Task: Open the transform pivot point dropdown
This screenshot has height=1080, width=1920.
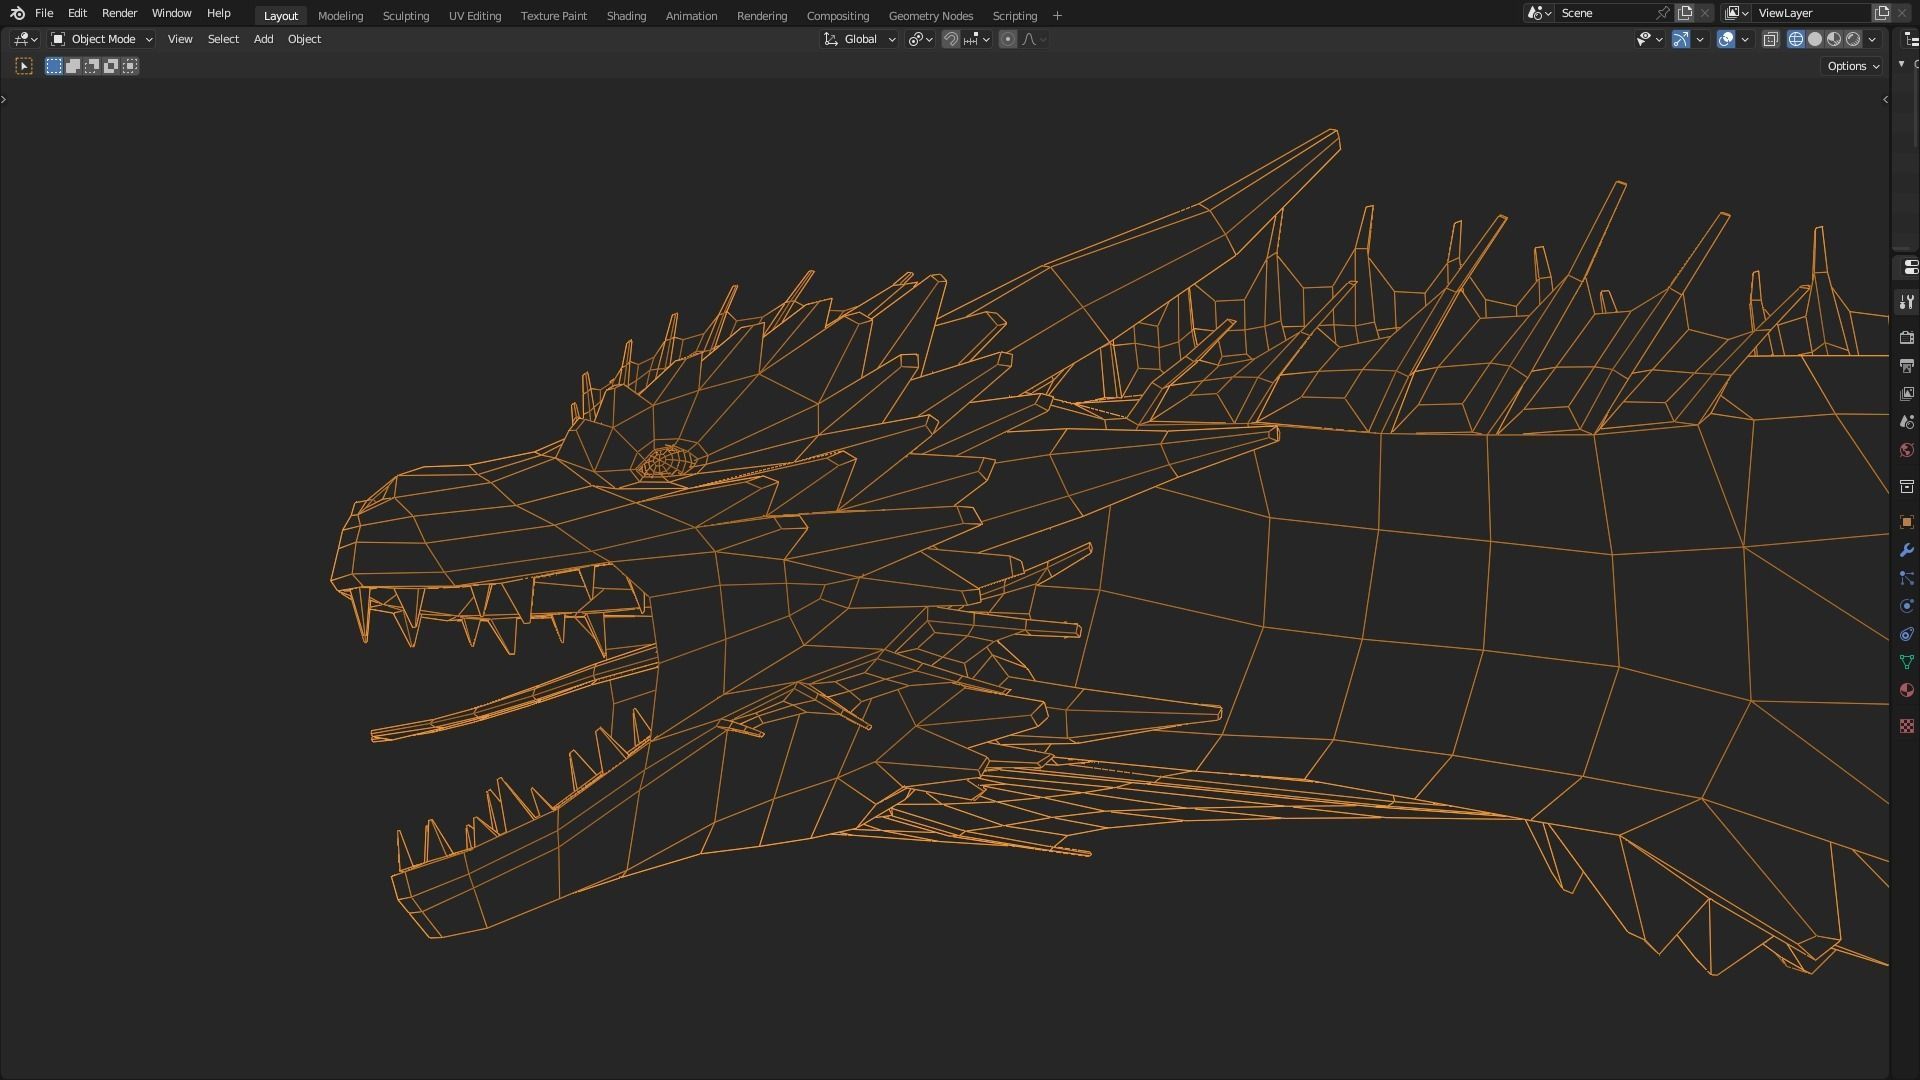Action: point(921,39)
